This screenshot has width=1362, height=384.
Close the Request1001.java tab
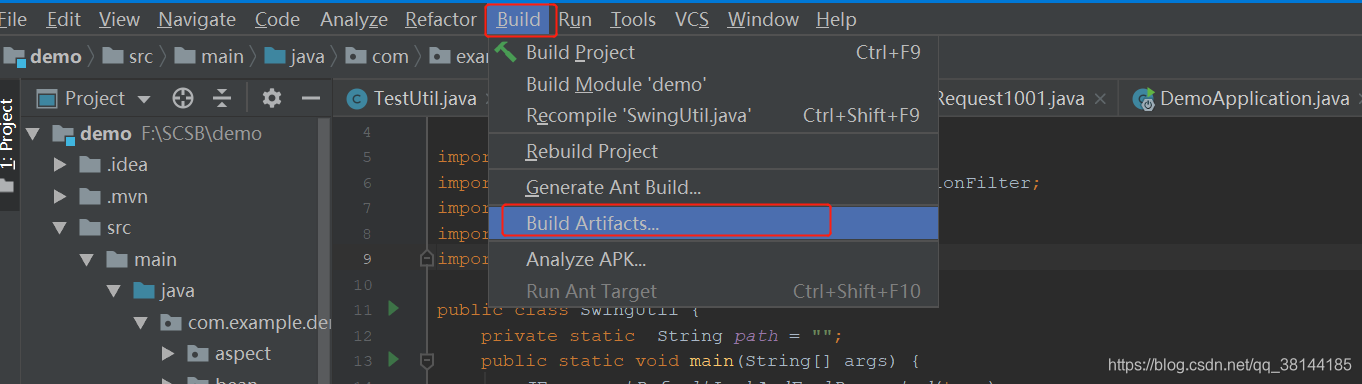[x=1100, y=99]
